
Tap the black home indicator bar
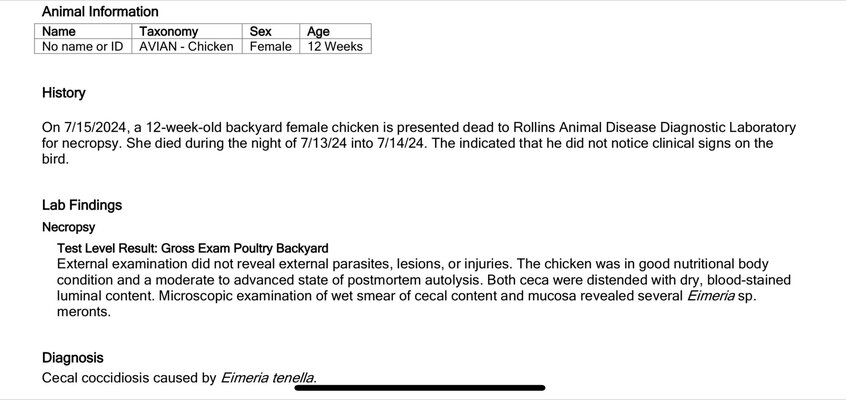[420, 388]
